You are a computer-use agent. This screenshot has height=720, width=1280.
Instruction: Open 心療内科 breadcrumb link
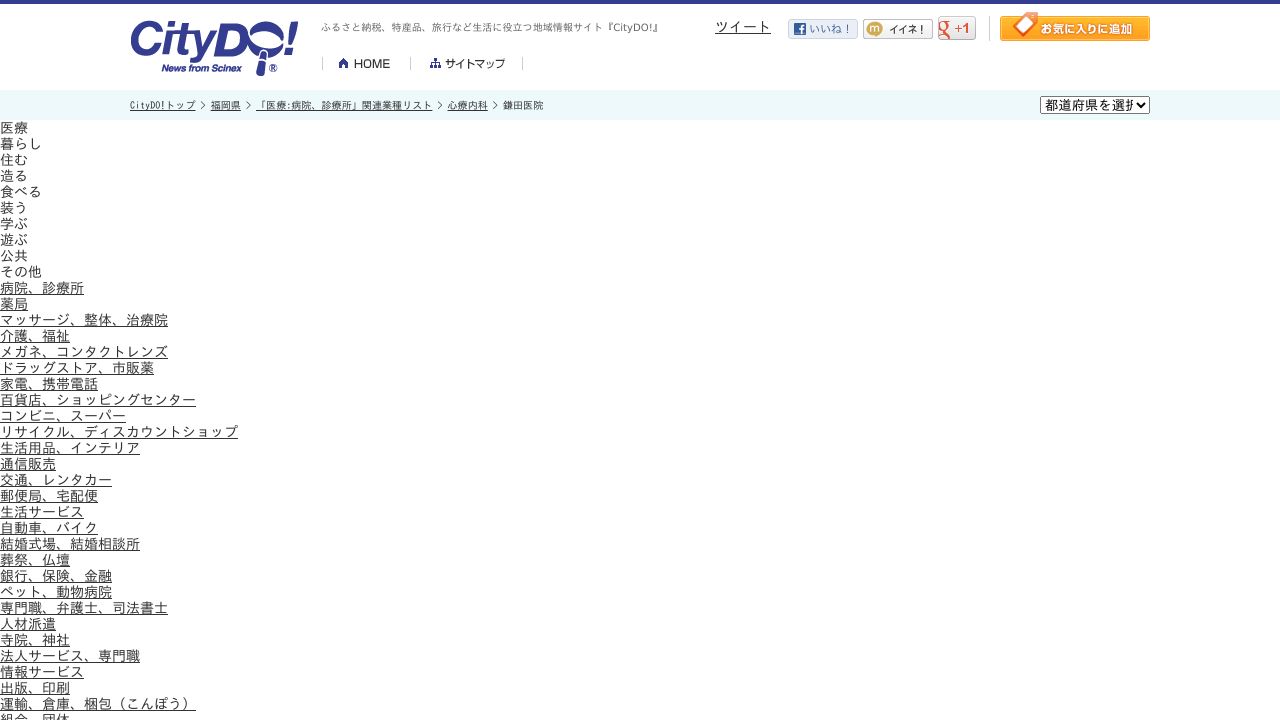click(x=467, y=105)
